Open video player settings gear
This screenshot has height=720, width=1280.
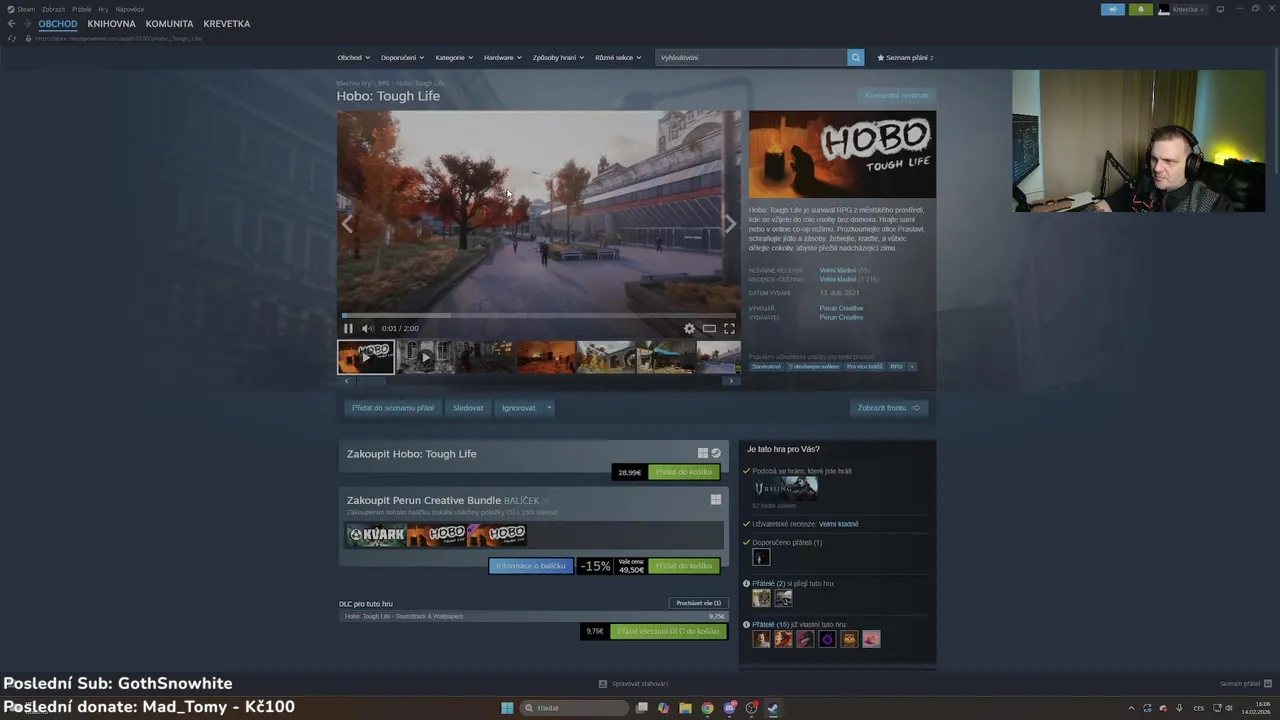click(x=689, y=328)
